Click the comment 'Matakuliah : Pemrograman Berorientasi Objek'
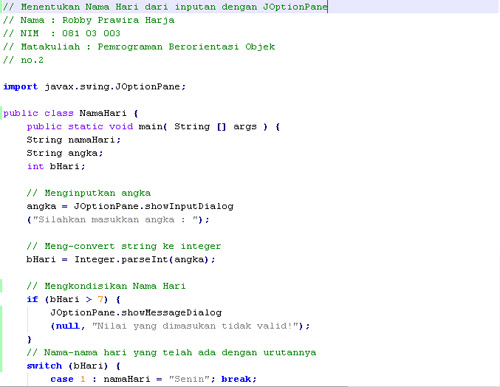This screenshot has height=387, width=500. 139,47
